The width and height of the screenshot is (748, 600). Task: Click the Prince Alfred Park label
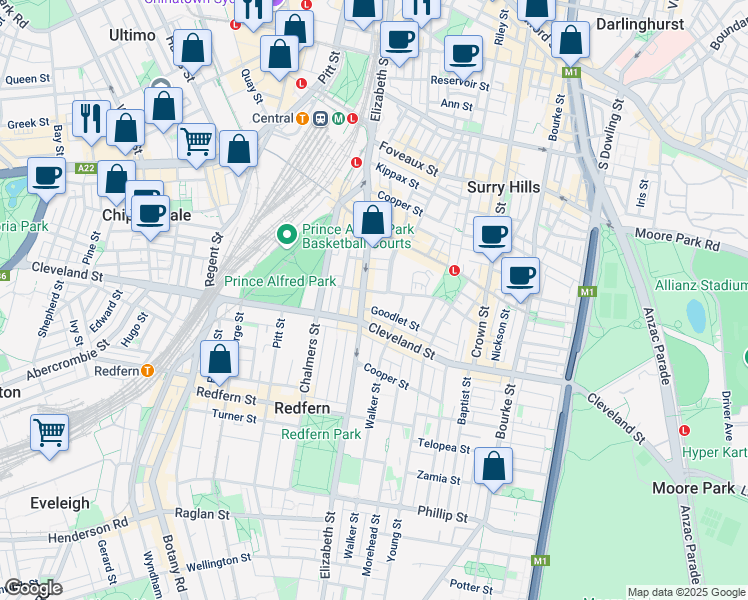click(280, 281)
